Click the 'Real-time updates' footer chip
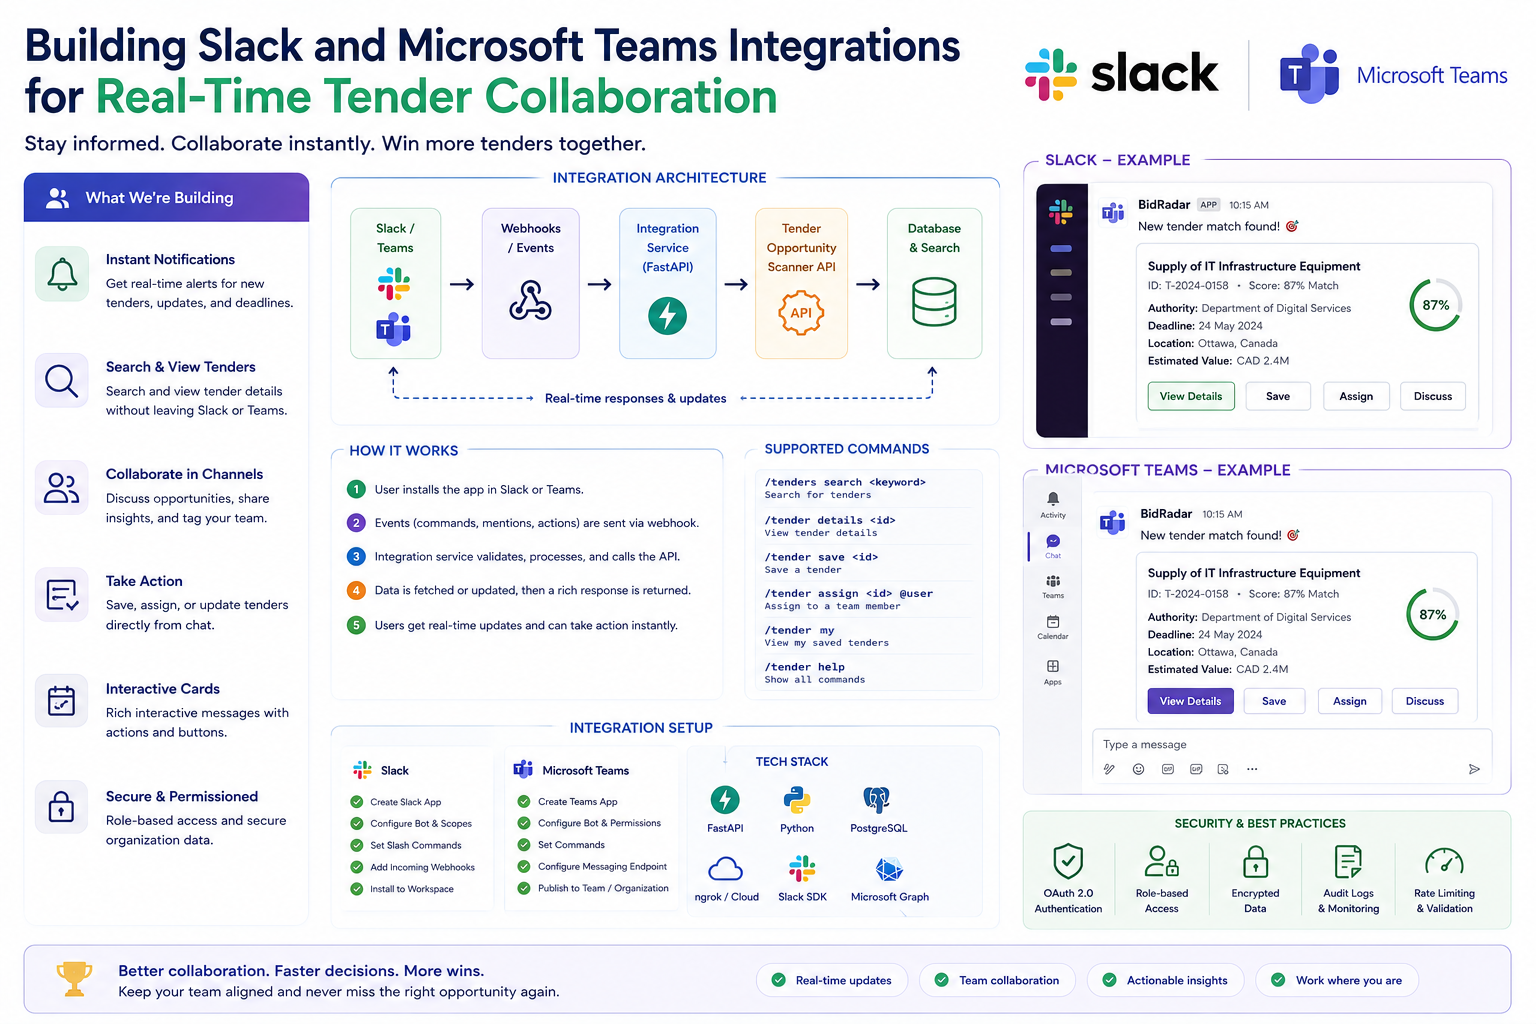This screenshot has width=1536, height=1024. click(x=832, y=980)
